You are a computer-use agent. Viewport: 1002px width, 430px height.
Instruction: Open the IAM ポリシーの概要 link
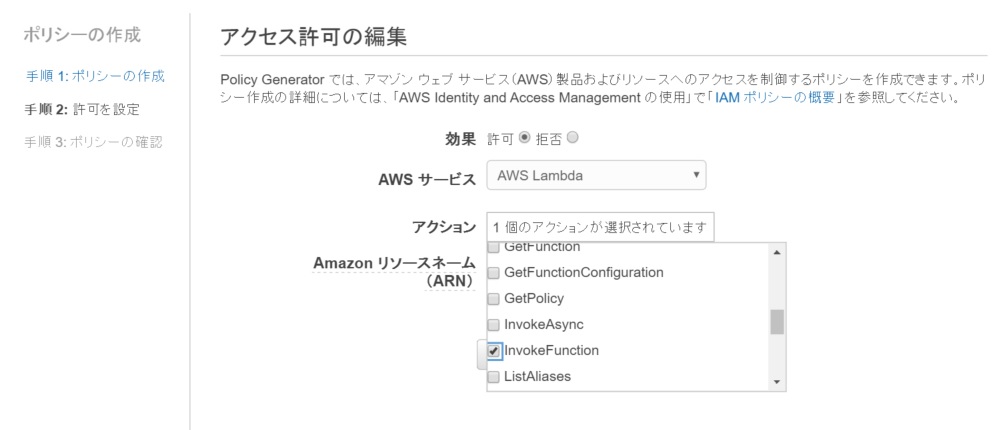click(x=776, y=98)
